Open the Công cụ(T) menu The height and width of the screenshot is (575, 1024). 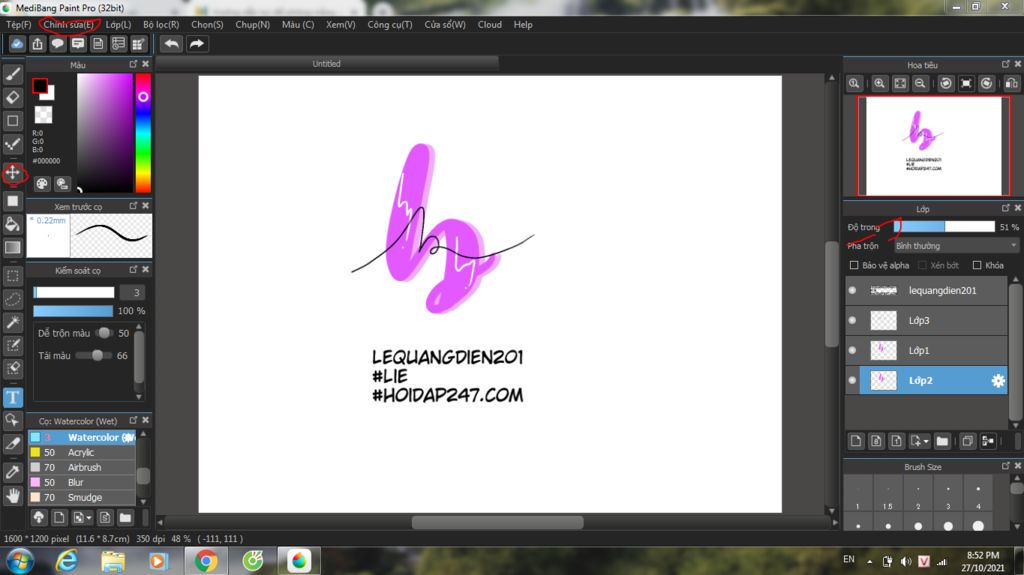coord(390,24)
